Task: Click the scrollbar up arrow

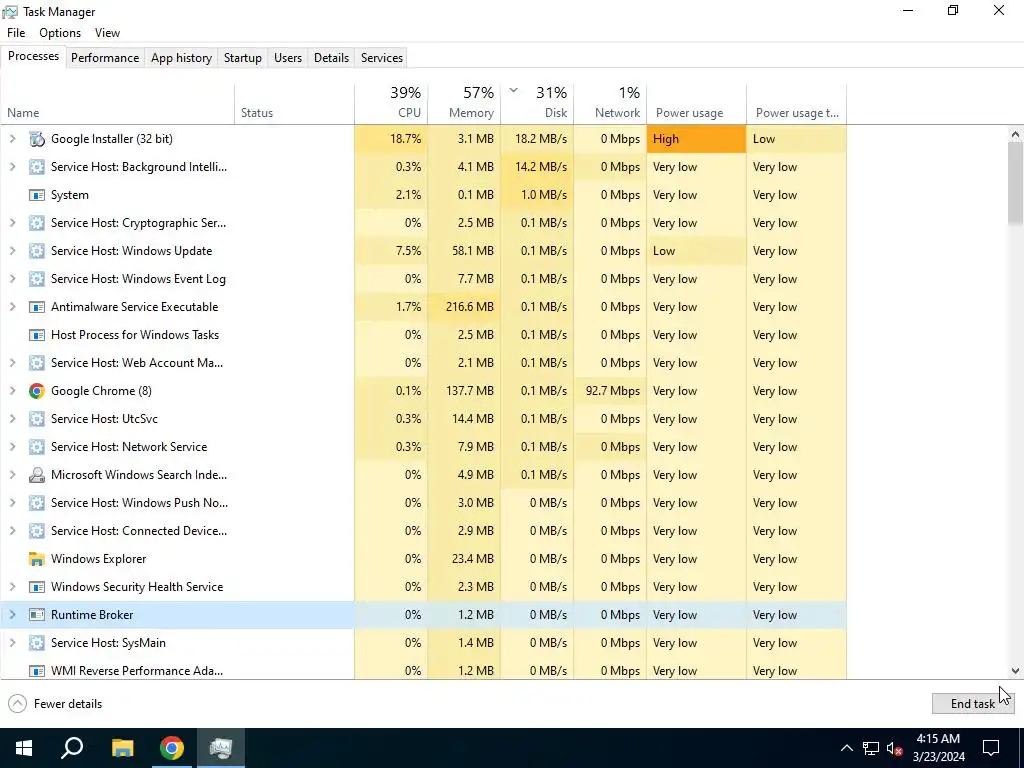Action: click(1015, 134)
